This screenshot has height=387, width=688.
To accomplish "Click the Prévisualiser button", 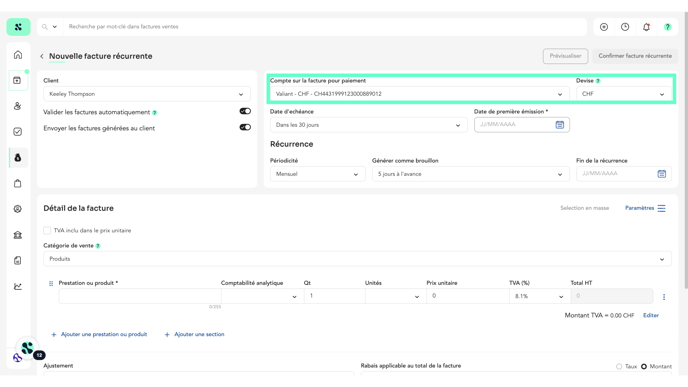I will 565,56.
